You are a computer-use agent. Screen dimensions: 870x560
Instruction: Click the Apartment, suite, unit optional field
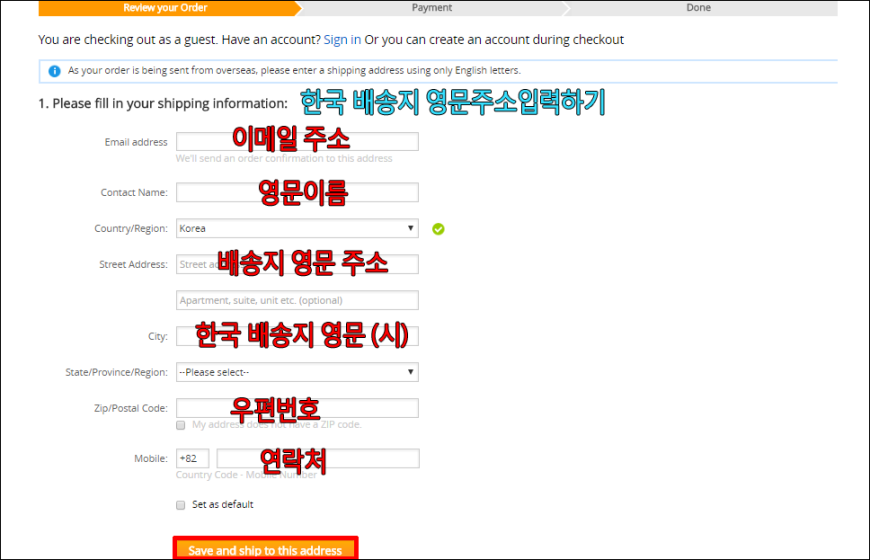[x=297, y=300]
